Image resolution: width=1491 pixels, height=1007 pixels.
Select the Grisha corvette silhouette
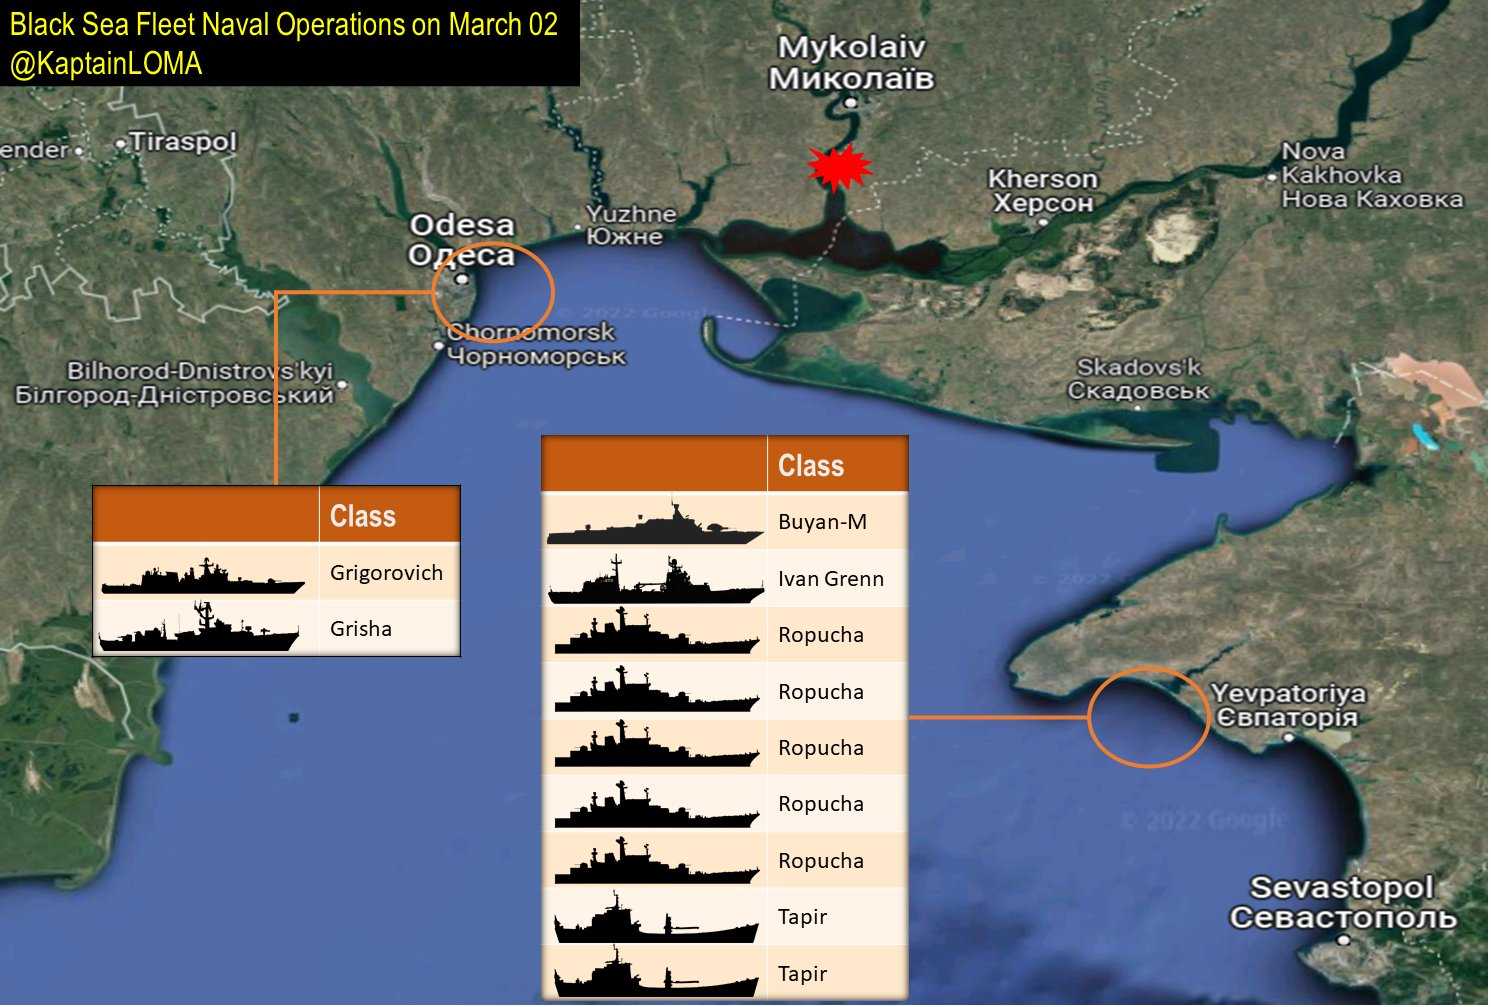coord(199,628)
